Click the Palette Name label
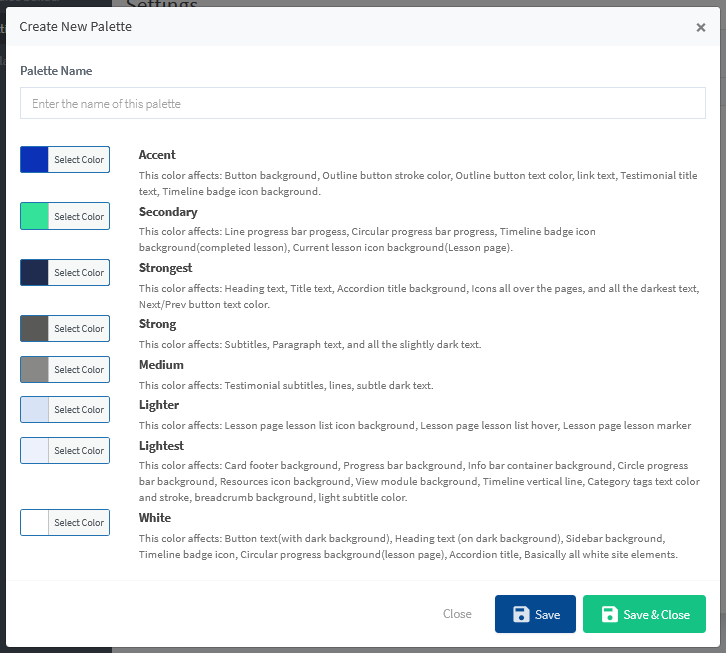Viewport: 726px width, 653px height. (56, 70)
